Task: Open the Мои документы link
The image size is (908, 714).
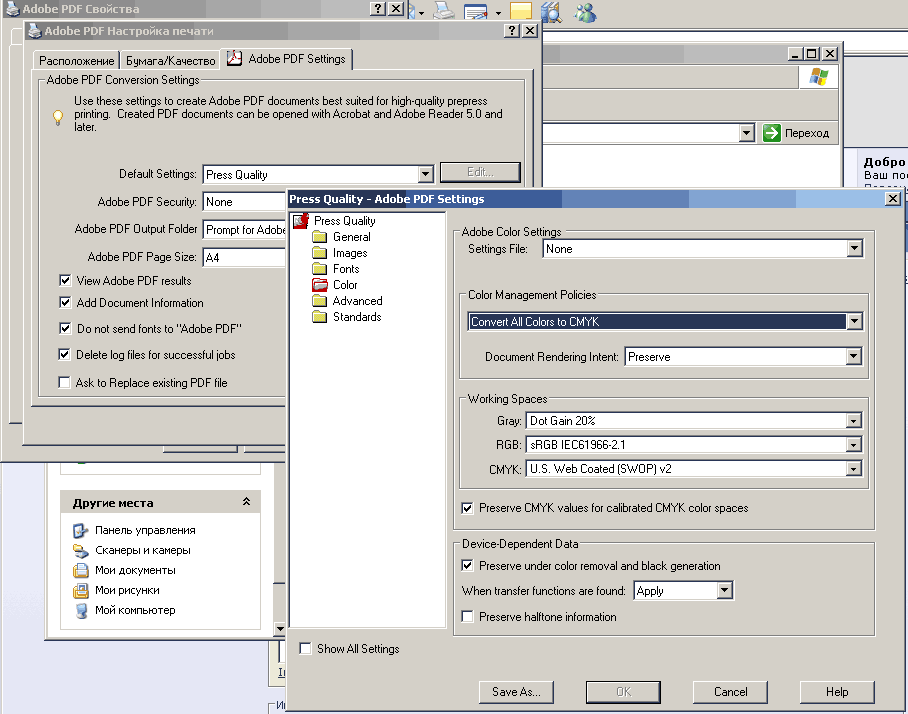Action: [x=135, y=570]
